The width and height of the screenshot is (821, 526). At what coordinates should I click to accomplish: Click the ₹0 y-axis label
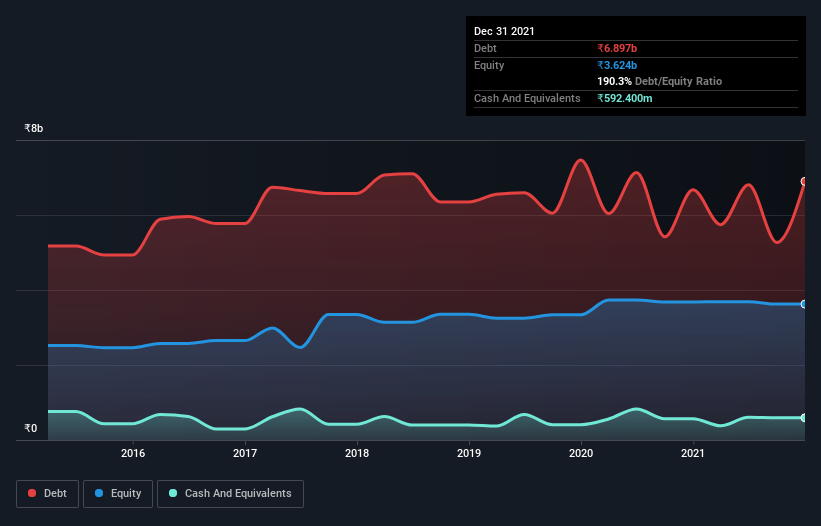[x=31, y=428]
